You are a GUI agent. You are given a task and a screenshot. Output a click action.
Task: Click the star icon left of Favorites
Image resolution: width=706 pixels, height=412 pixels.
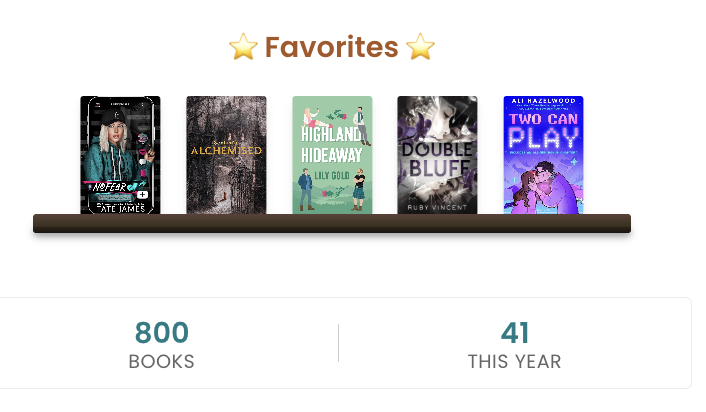pyautogui.click(x=243, y=47)
